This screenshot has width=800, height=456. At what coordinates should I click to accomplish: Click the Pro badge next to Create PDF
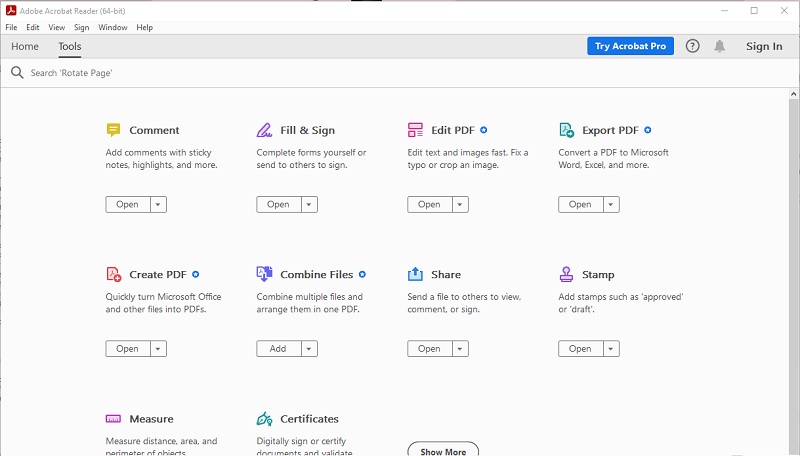[195, 274]
